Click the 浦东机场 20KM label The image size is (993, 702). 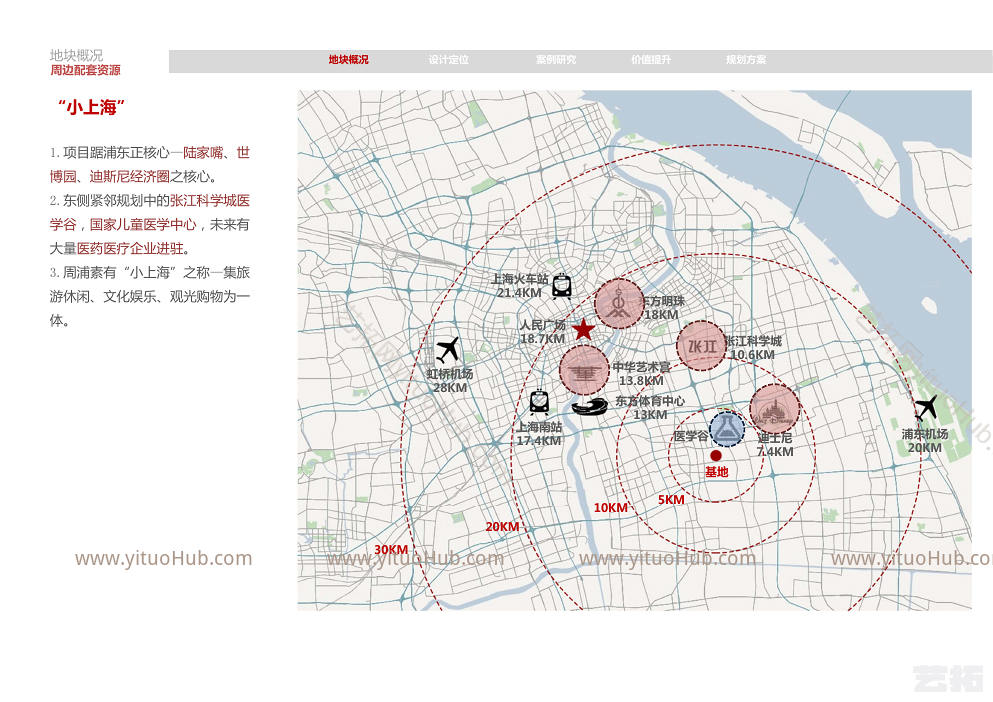[925, 441]
